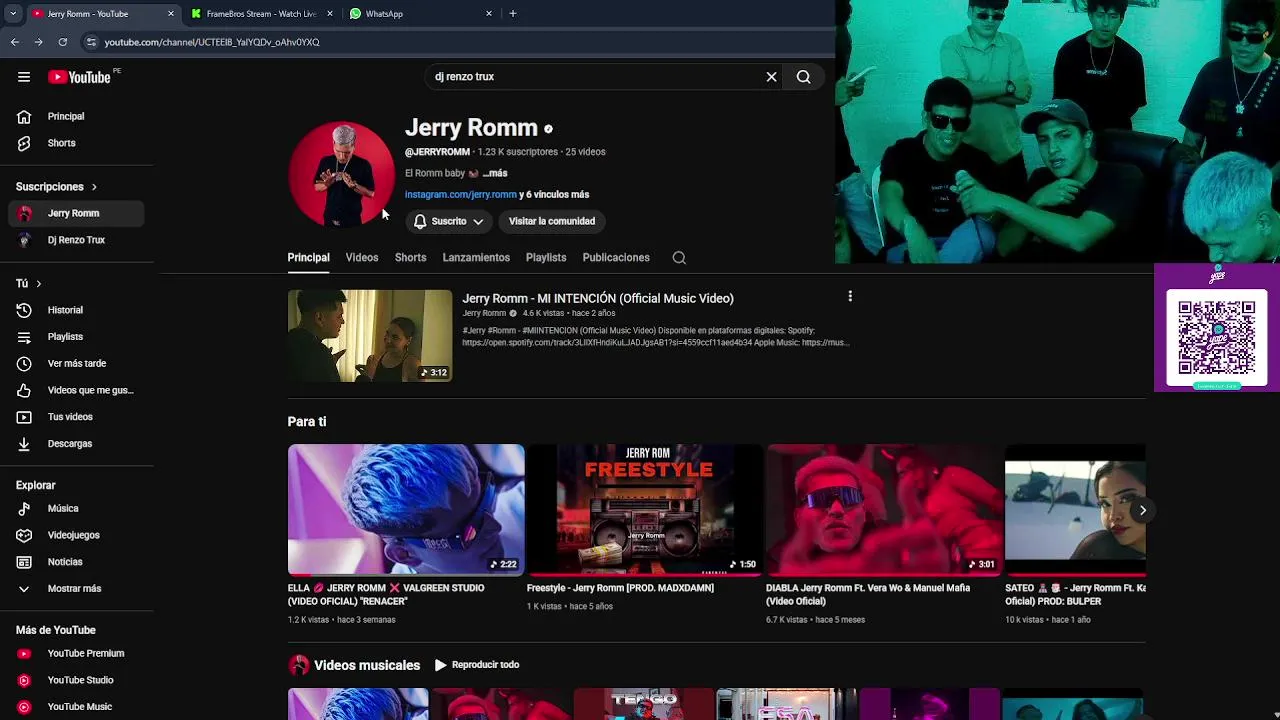Open ELLA video thumbnail
1280x720 pixels.
coord(406,510)
